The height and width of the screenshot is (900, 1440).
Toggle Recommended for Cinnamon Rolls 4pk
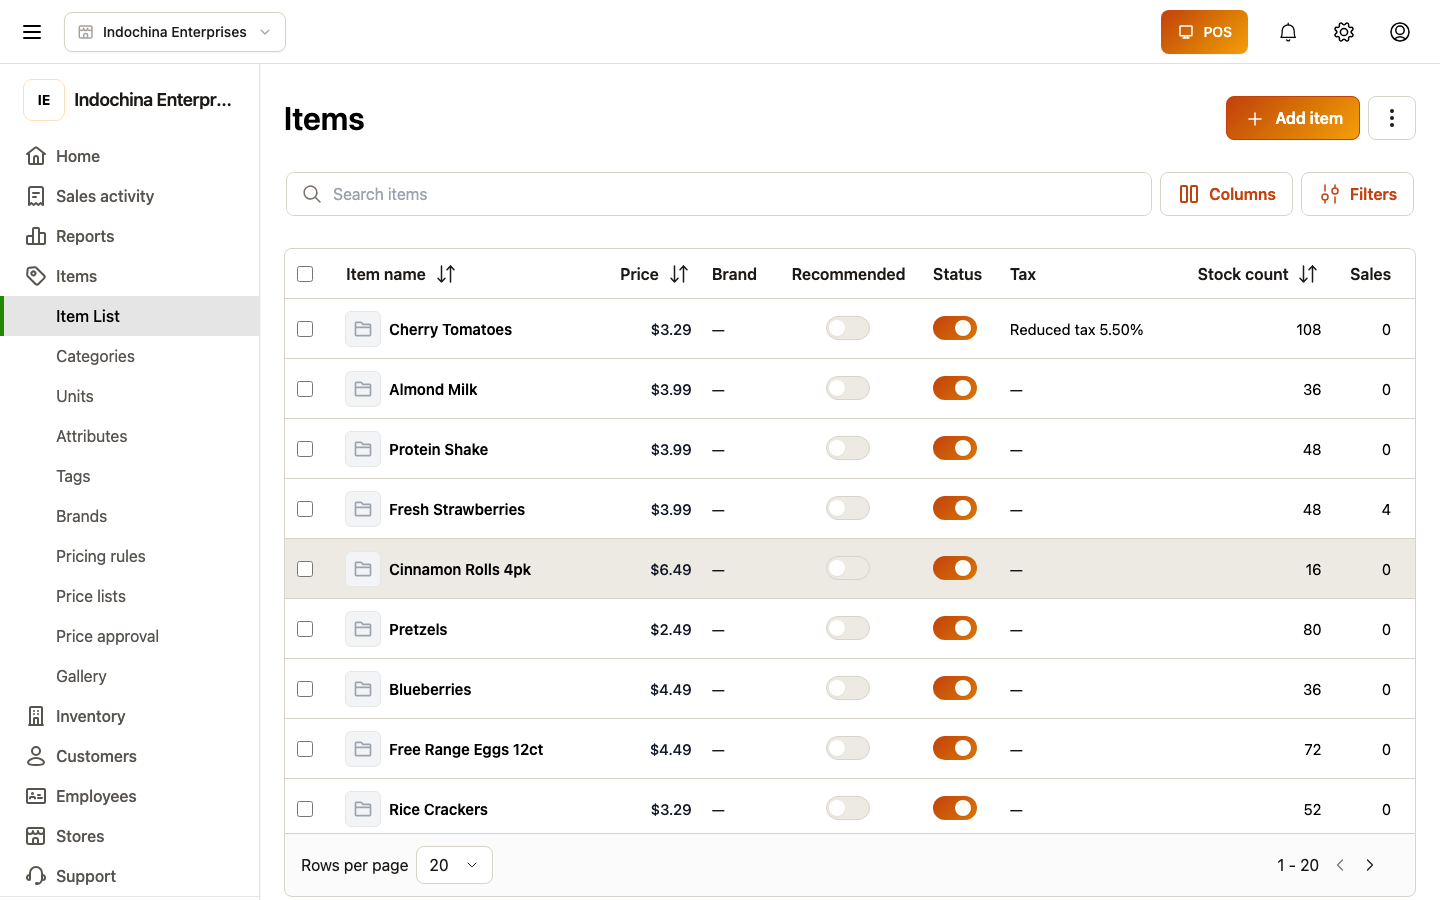tap(848, 568)
